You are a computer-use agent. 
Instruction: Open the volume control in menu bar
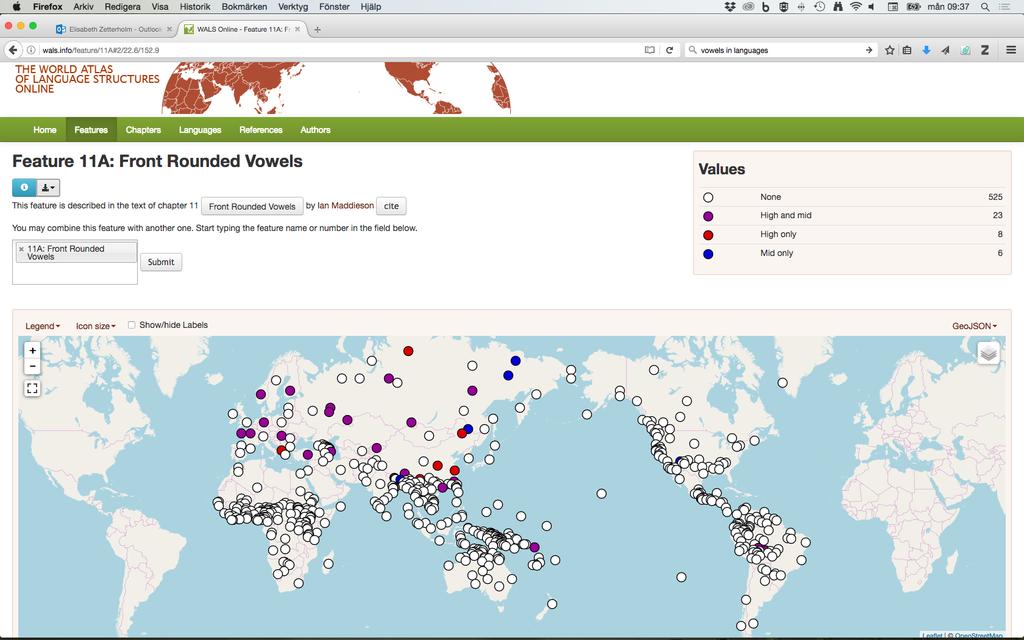(871, 7)
